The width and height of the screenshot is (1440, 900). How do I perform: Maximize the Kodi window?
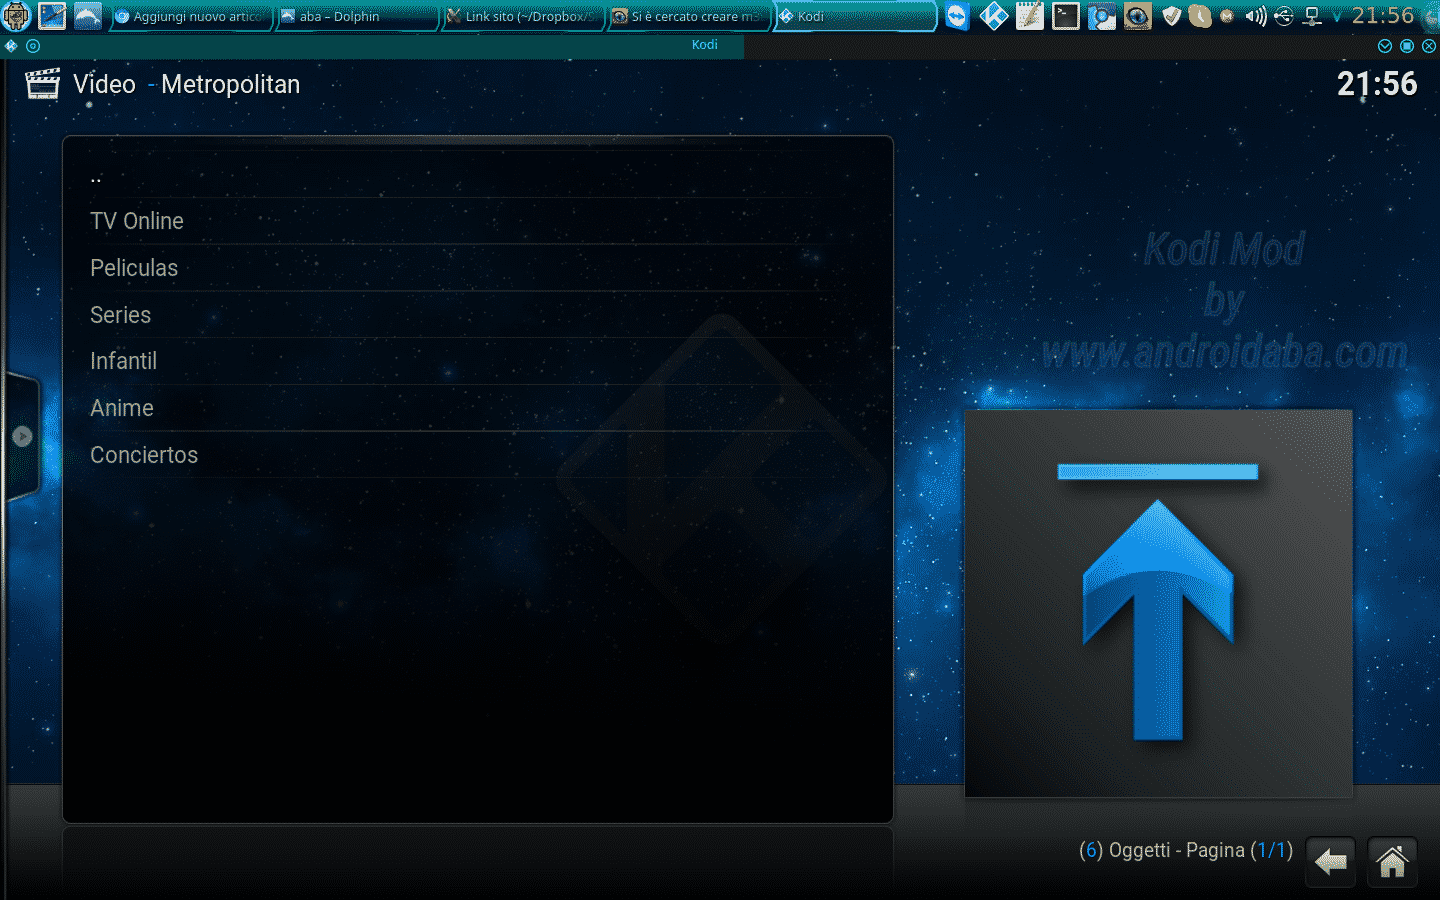click(x=1407, y=46)
